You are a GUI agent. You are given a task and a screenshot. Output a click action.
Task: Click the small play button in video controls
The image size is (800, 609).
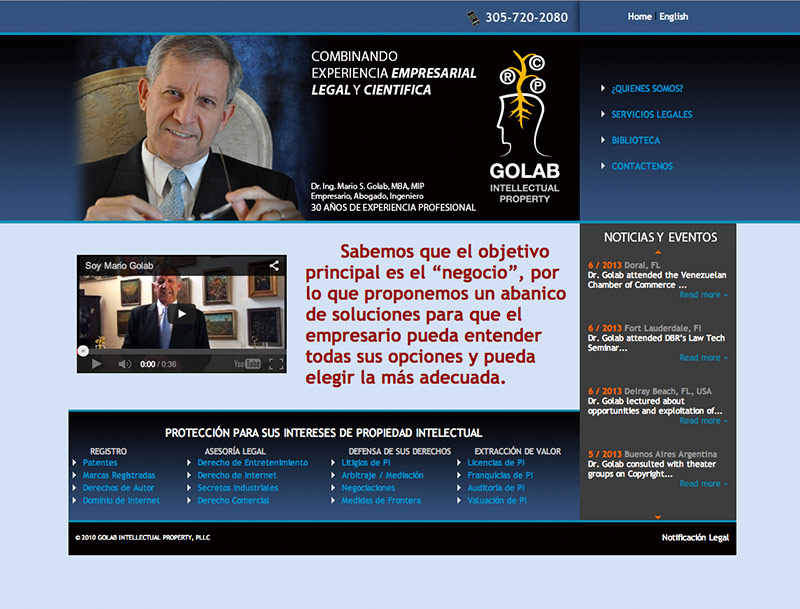coord(96,364)
